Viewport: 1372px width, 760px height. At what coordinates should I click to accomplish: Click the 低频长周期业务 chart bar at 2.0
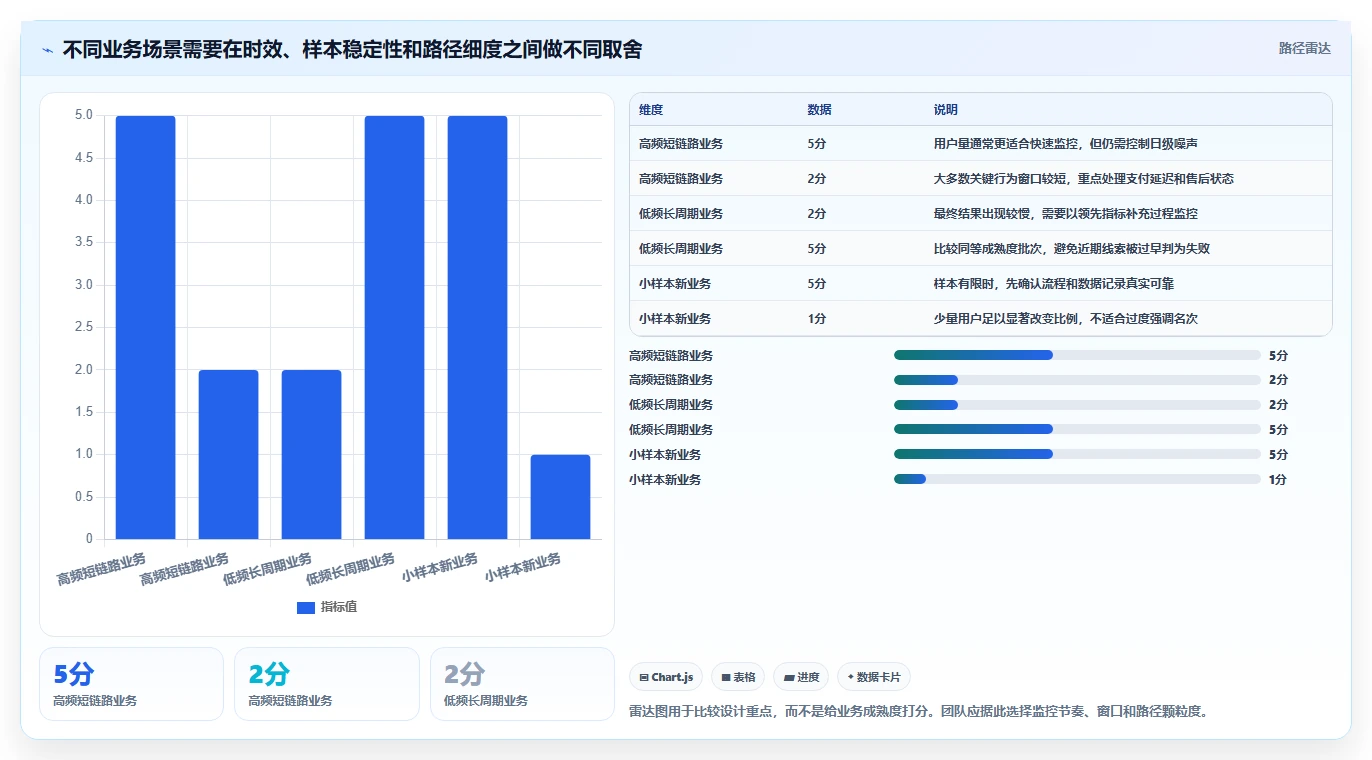[x=311, y=454]
